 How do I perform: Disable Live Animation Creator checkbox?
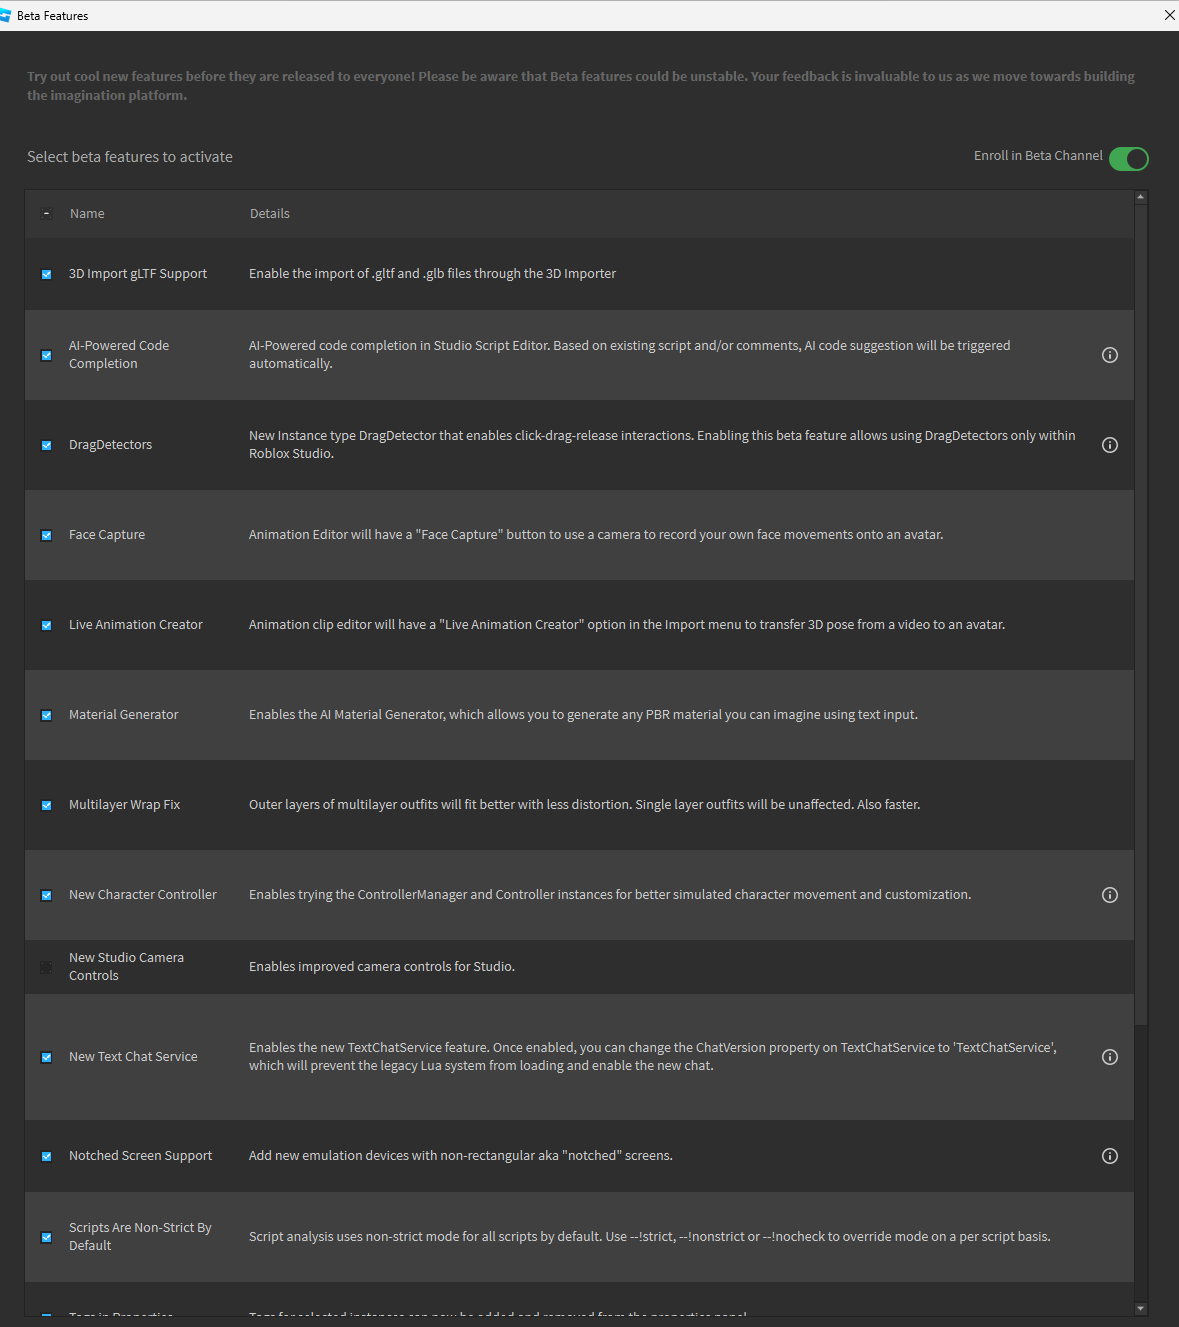(46, 625)
